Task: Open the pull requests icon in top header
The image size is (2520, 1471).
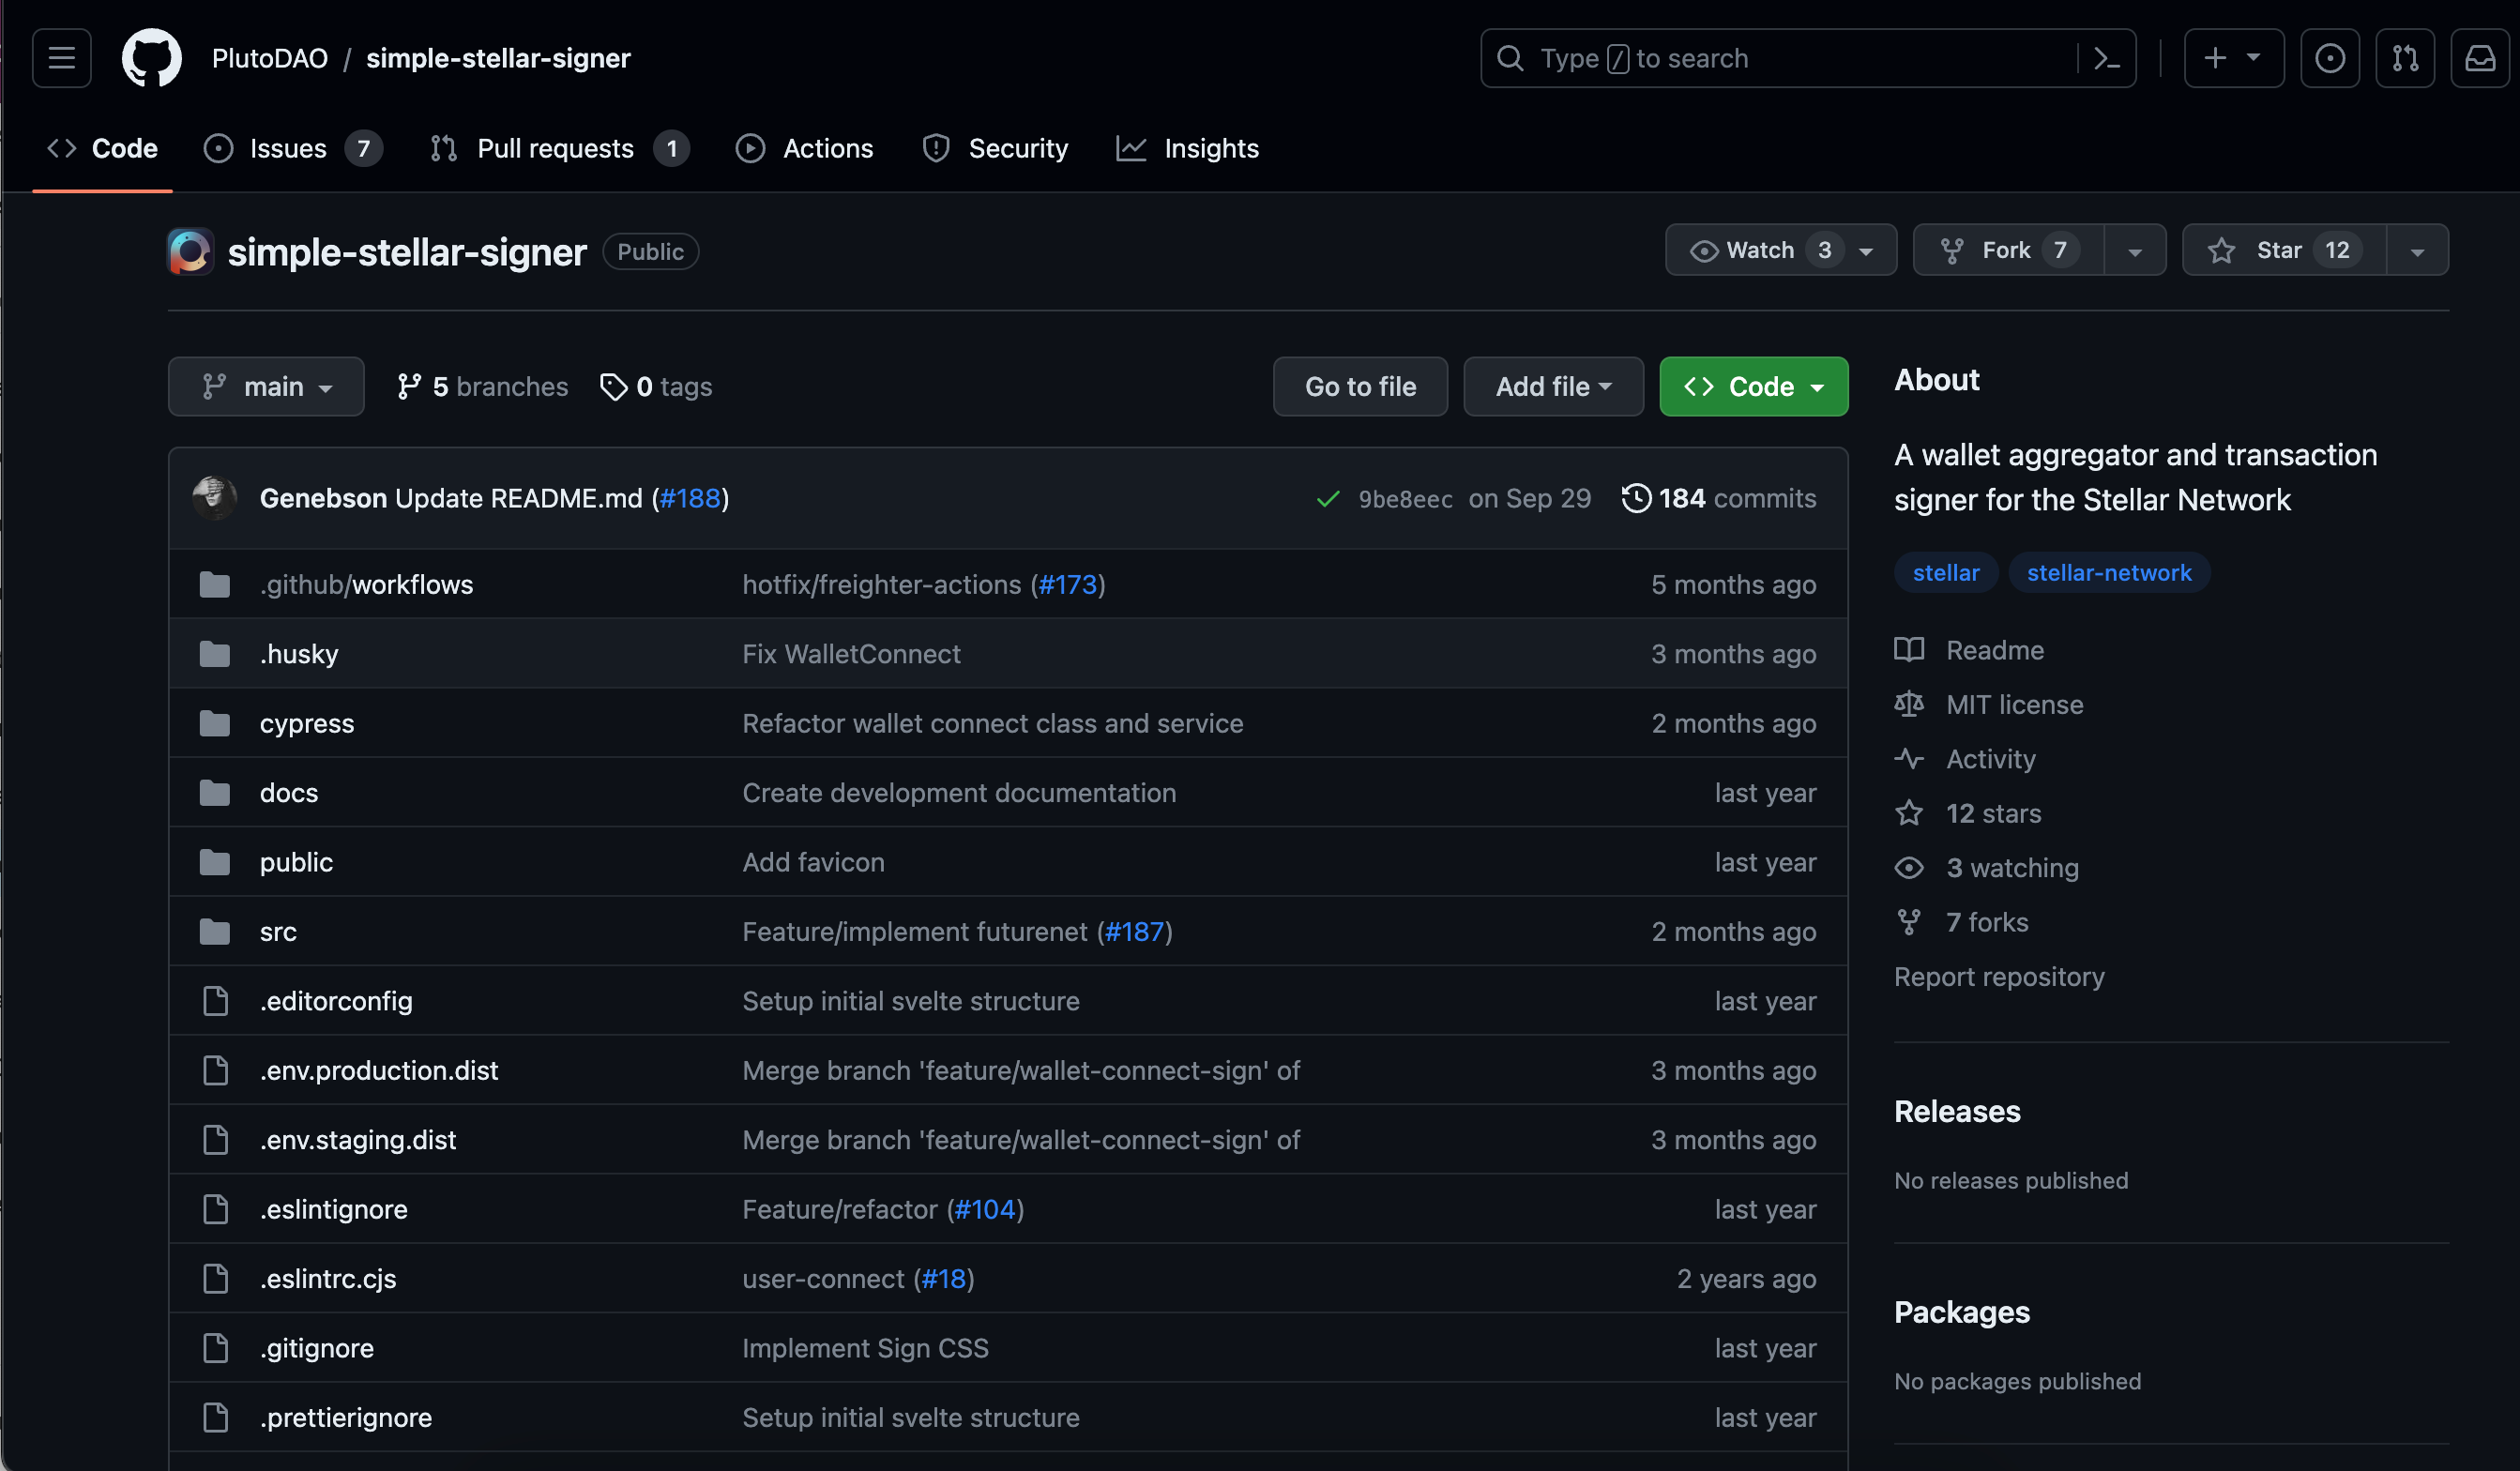Action: click(2404, 58)
